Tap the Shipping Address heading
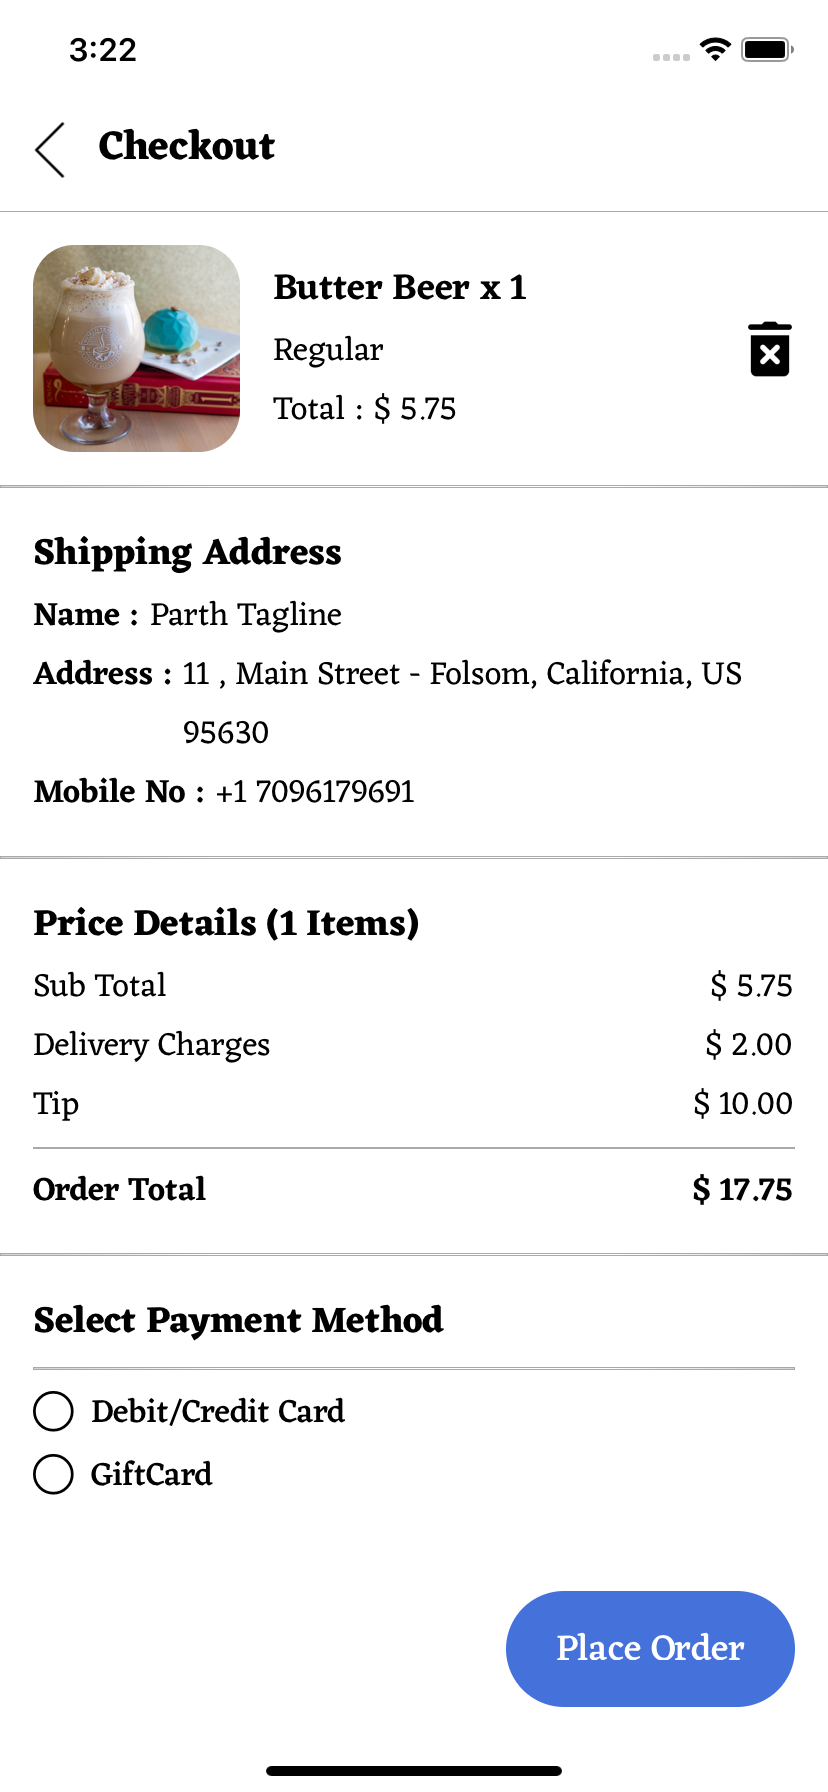Viewport: 828px width, 1792px height. coord(187,552)
